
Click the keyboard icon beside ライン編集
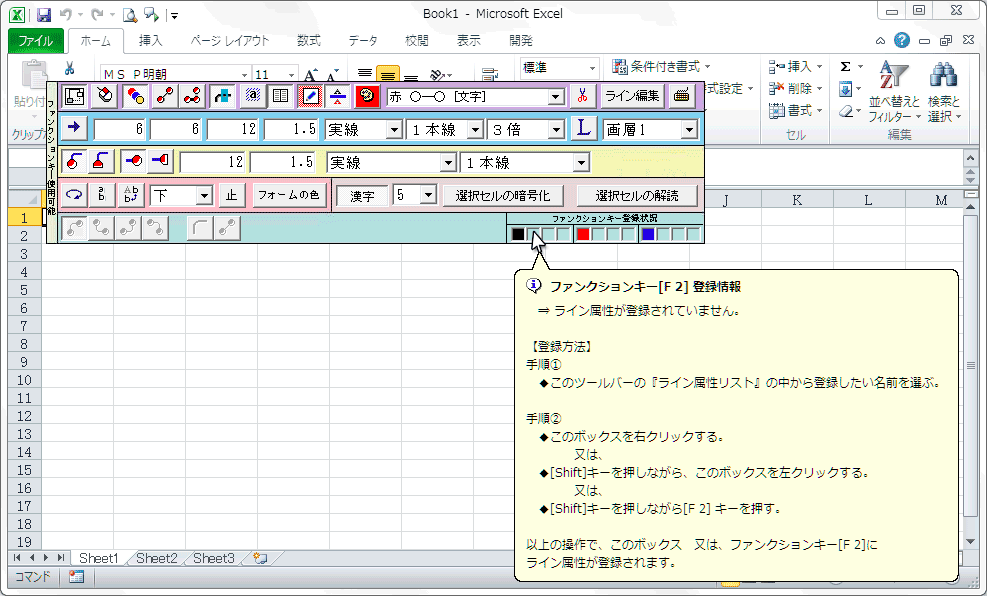681,96
